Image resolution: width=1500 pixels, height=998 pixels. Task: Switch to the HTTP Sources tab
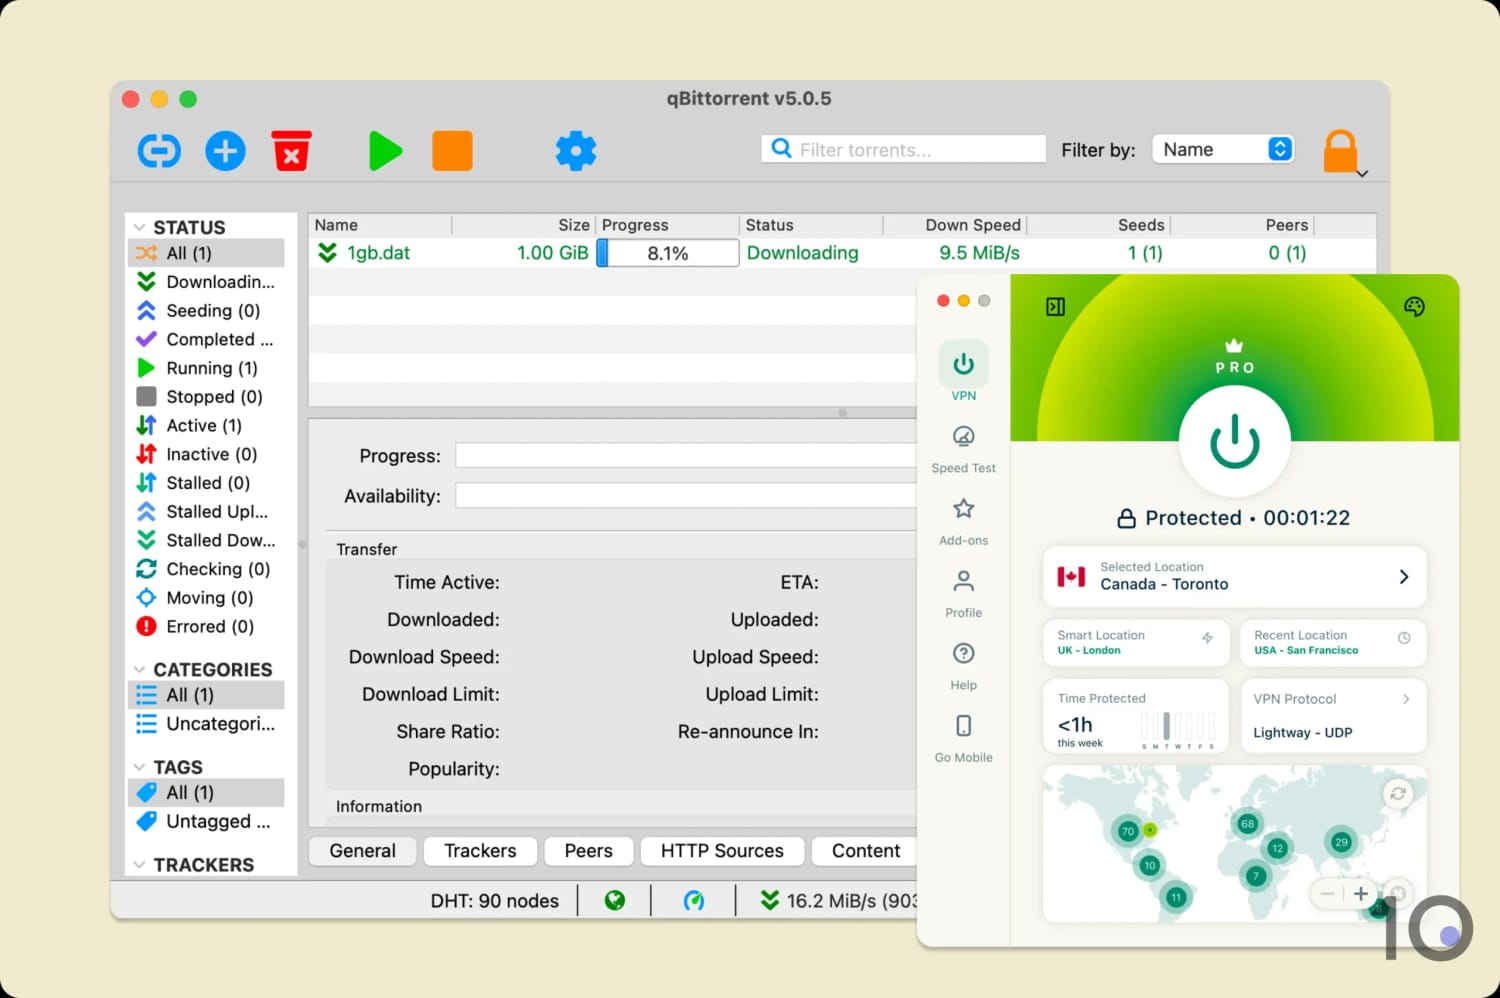pos(722,851)
